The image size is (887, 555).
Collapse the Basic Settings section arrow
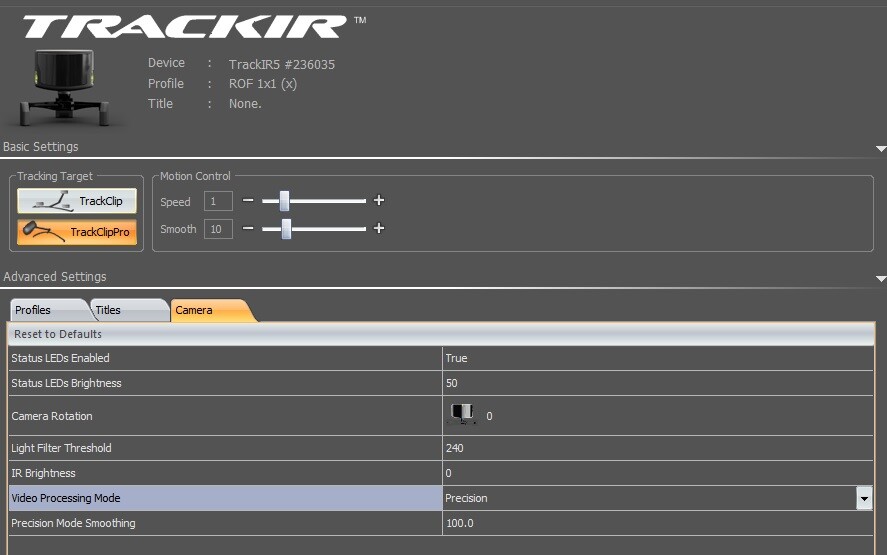coord(881,149)
